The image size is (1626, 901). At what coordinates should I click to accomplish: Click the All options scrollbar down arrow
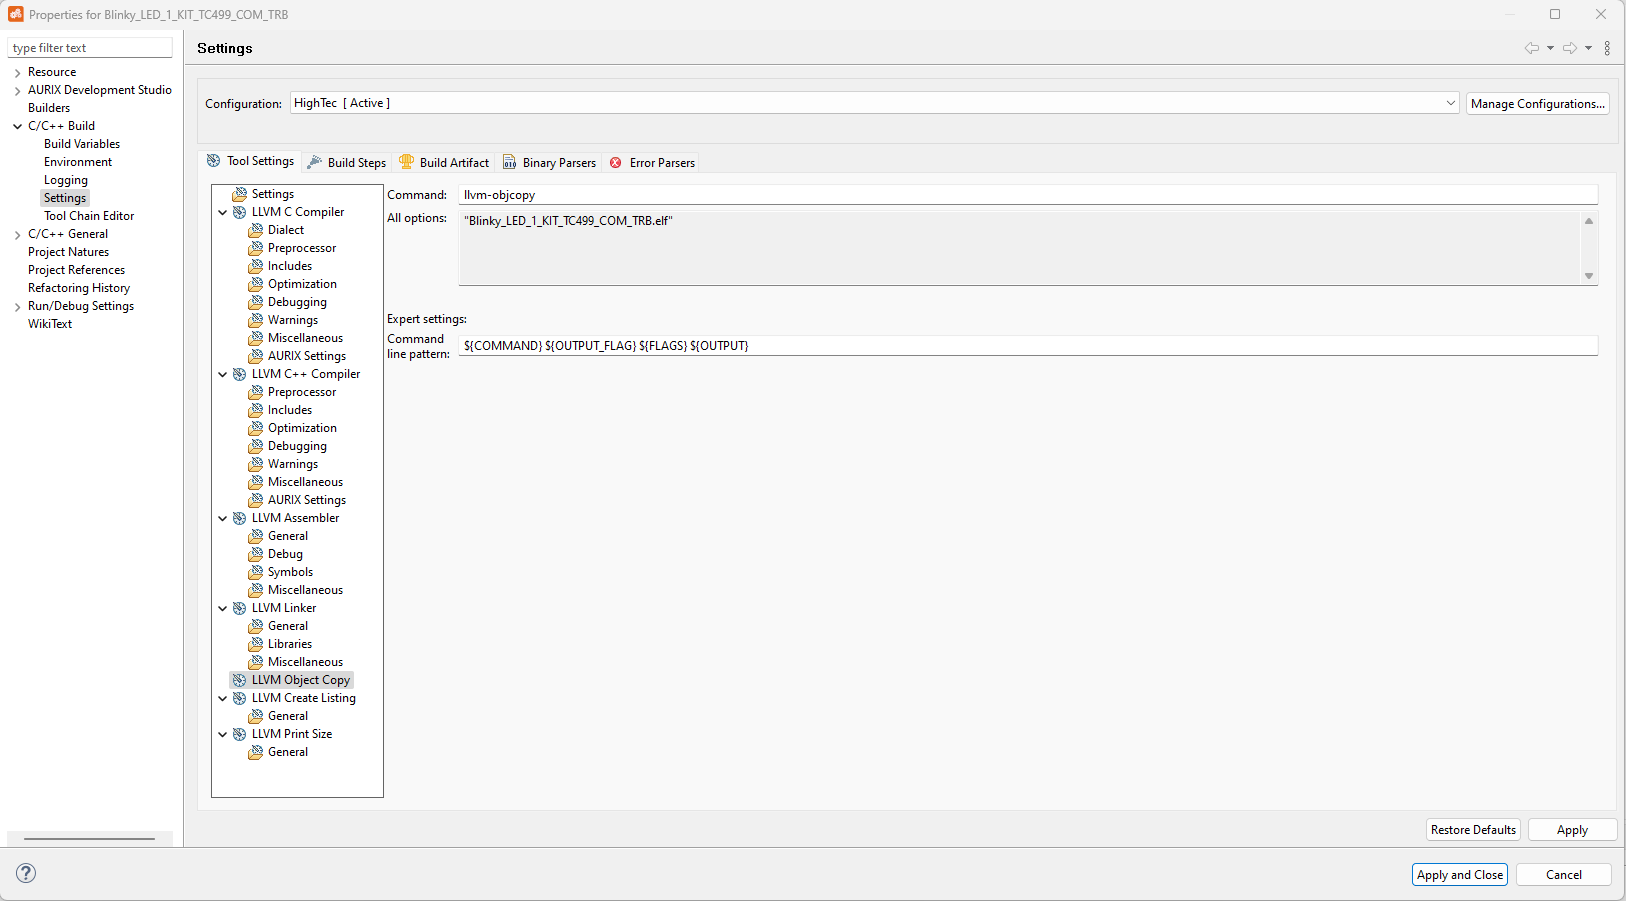pyautogui.click(x=1588, y=276)
